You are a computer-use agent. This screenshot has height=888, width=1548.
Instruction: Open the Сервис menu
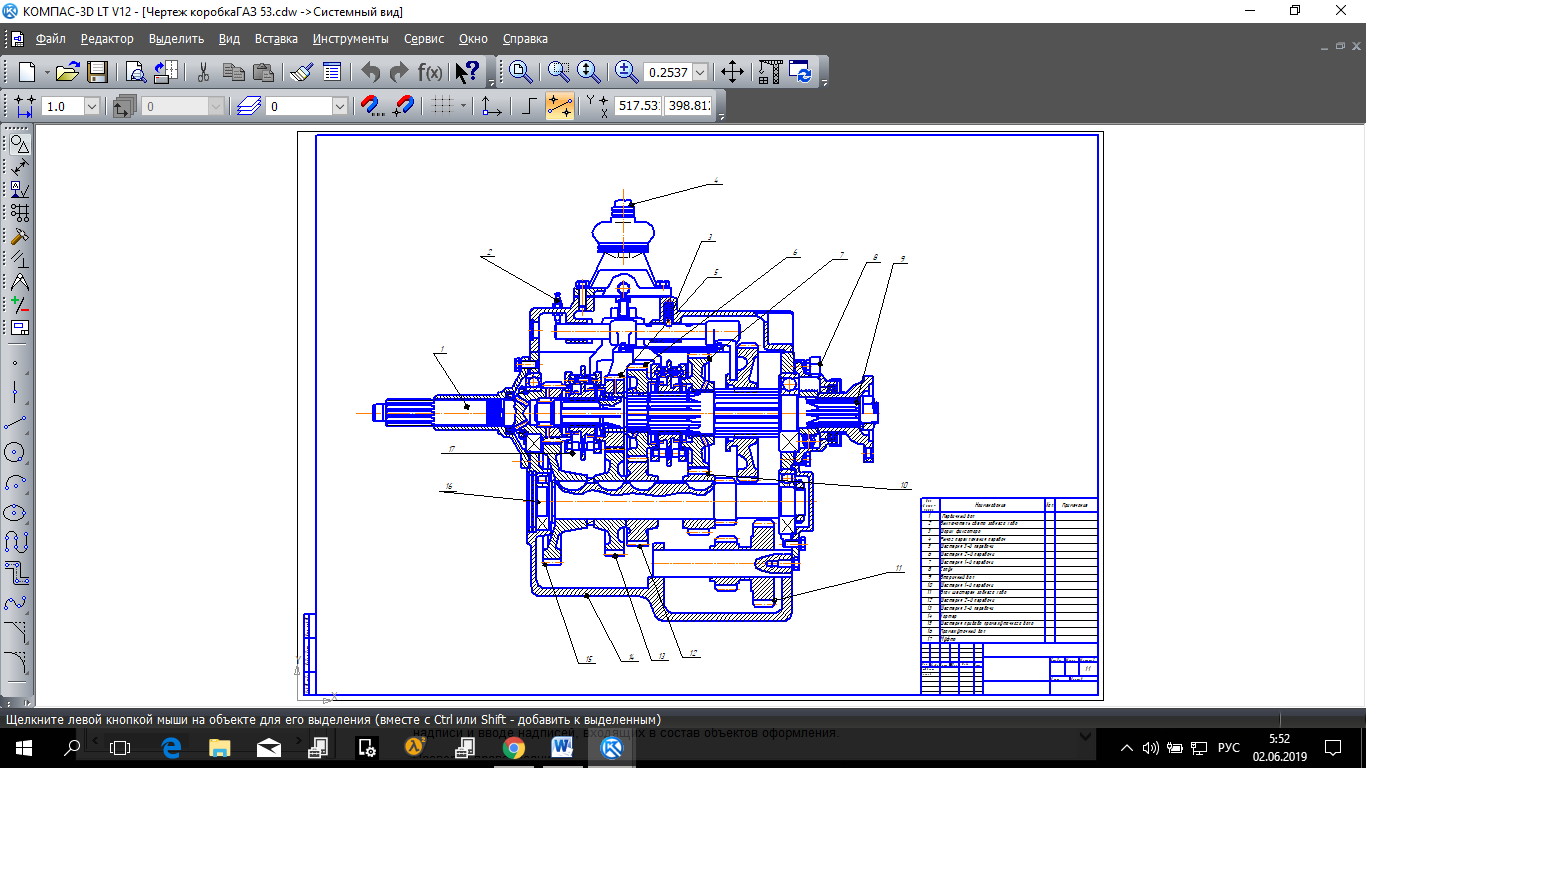coord(424,39)
